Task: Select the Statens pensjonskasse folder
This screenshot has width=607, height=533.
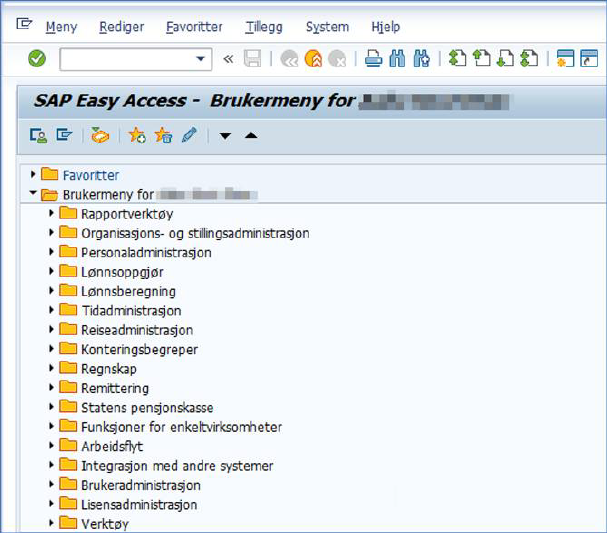Action: 147,408
